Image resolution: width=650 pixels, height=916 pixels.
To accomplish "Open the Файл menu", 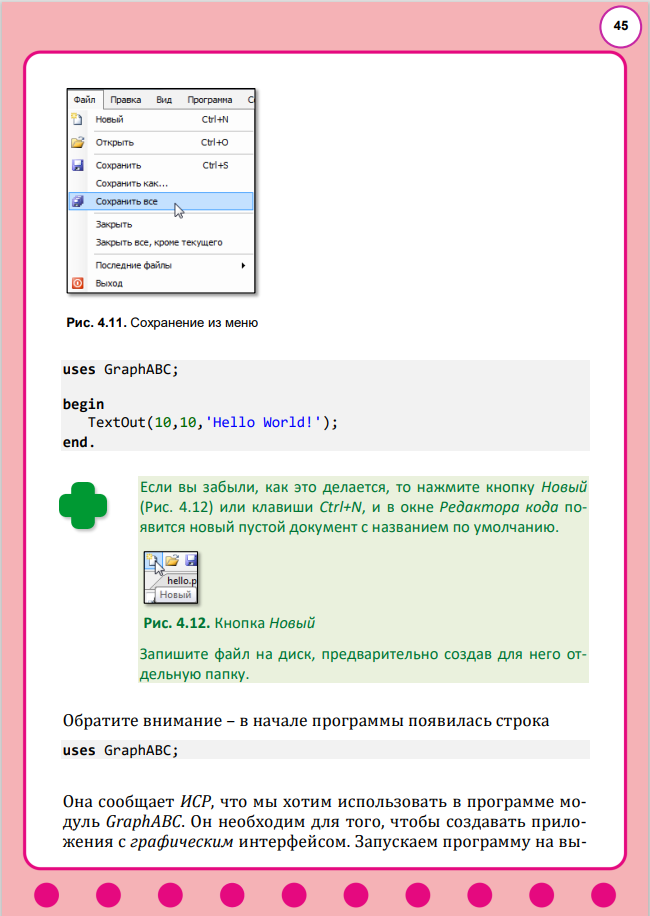I will pos(84,100).
